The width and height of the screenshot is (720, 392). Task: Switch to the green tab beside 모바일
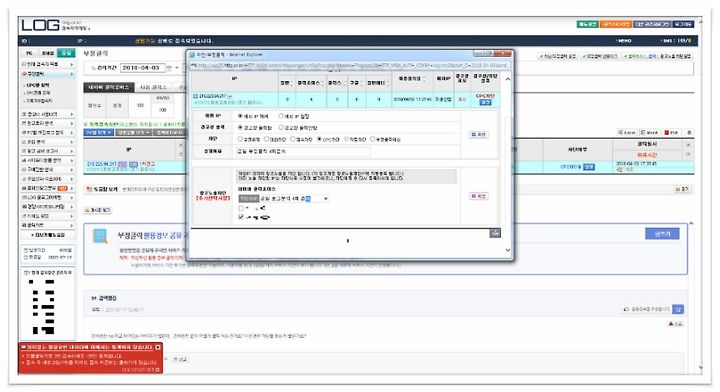coord(66,53)
